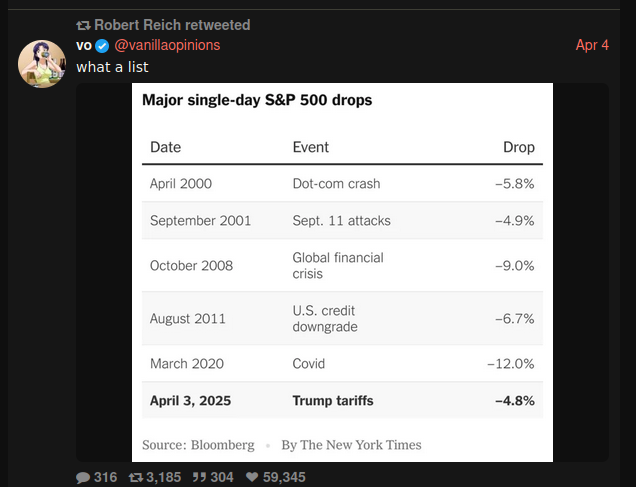Click the 304 quotes count

pyautogui.click(x=221, y=477)
